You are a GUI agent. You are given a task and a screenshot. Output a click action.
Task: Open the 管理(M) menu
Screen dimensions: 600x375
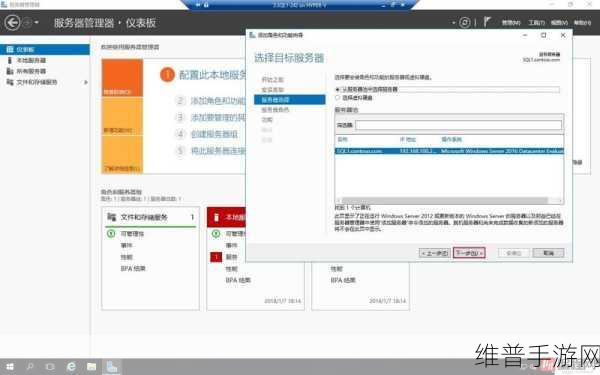[x=511, y=23]
